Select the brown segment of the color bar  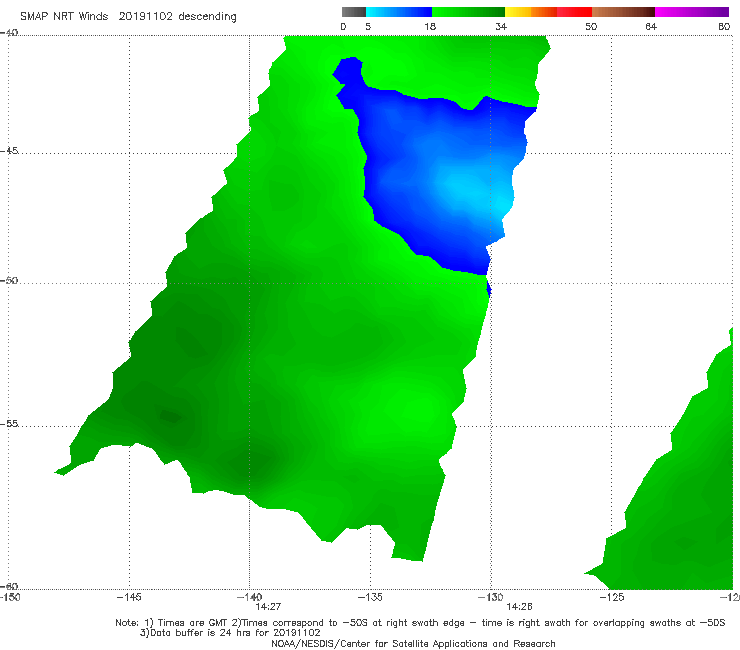point(623,12)
